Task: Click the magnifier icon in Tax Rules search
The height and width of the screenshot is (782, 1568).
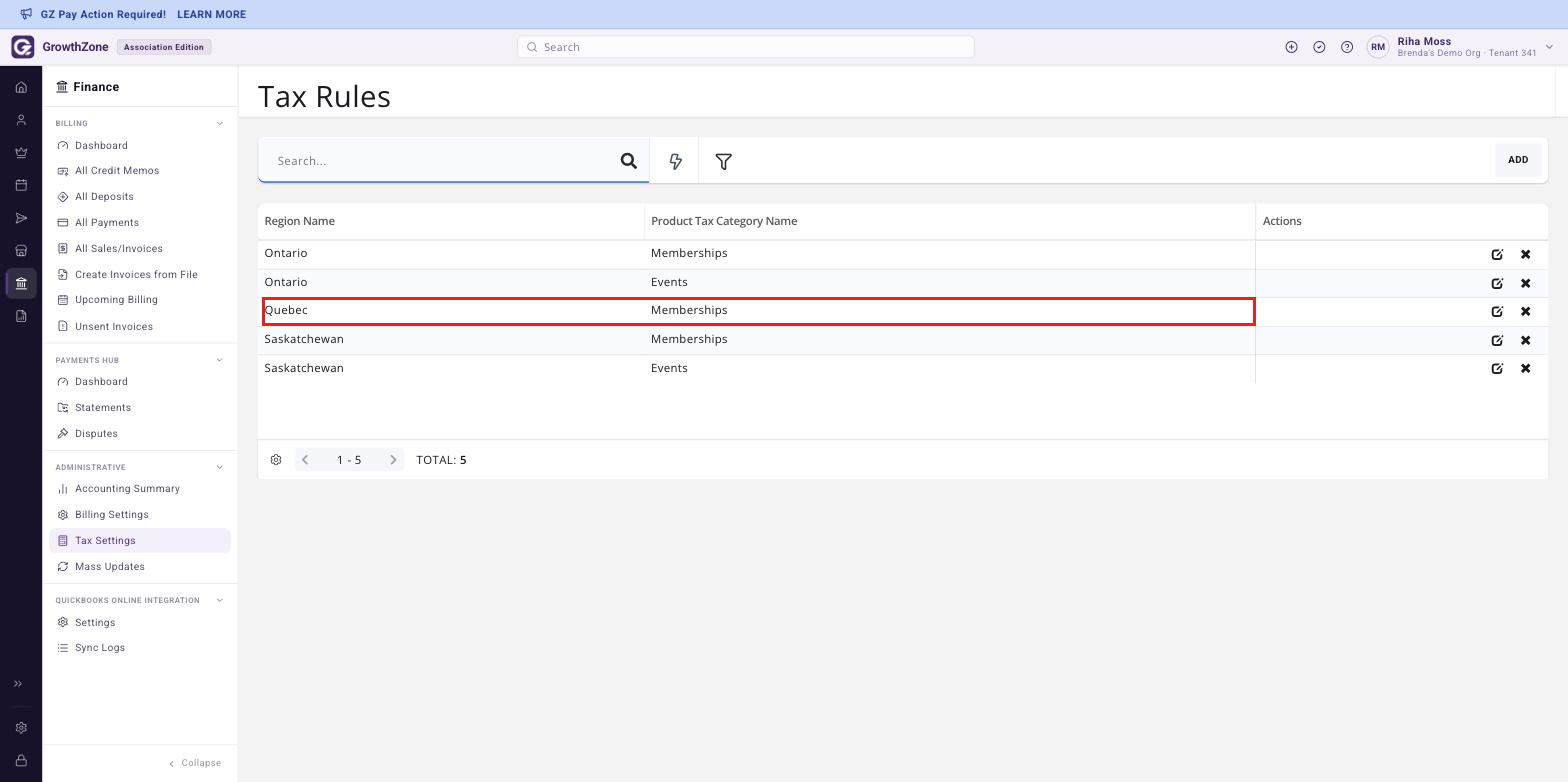Action: 629,161
